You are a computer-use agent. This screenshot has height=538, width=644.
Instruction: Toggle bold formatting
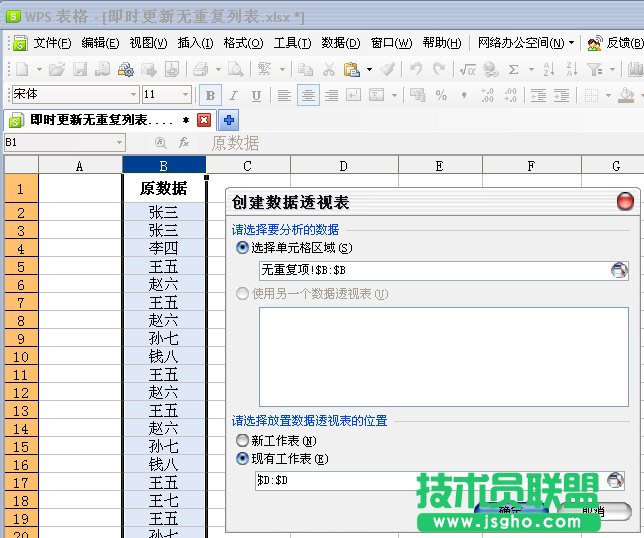point(210,95)
